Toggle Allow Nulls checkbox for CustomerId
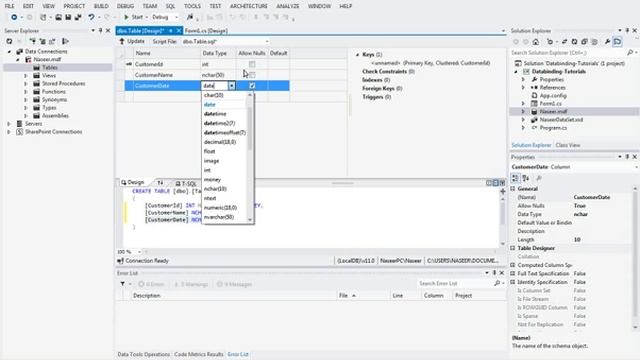This screenshot has width=640, height=360. click(252, 64)
